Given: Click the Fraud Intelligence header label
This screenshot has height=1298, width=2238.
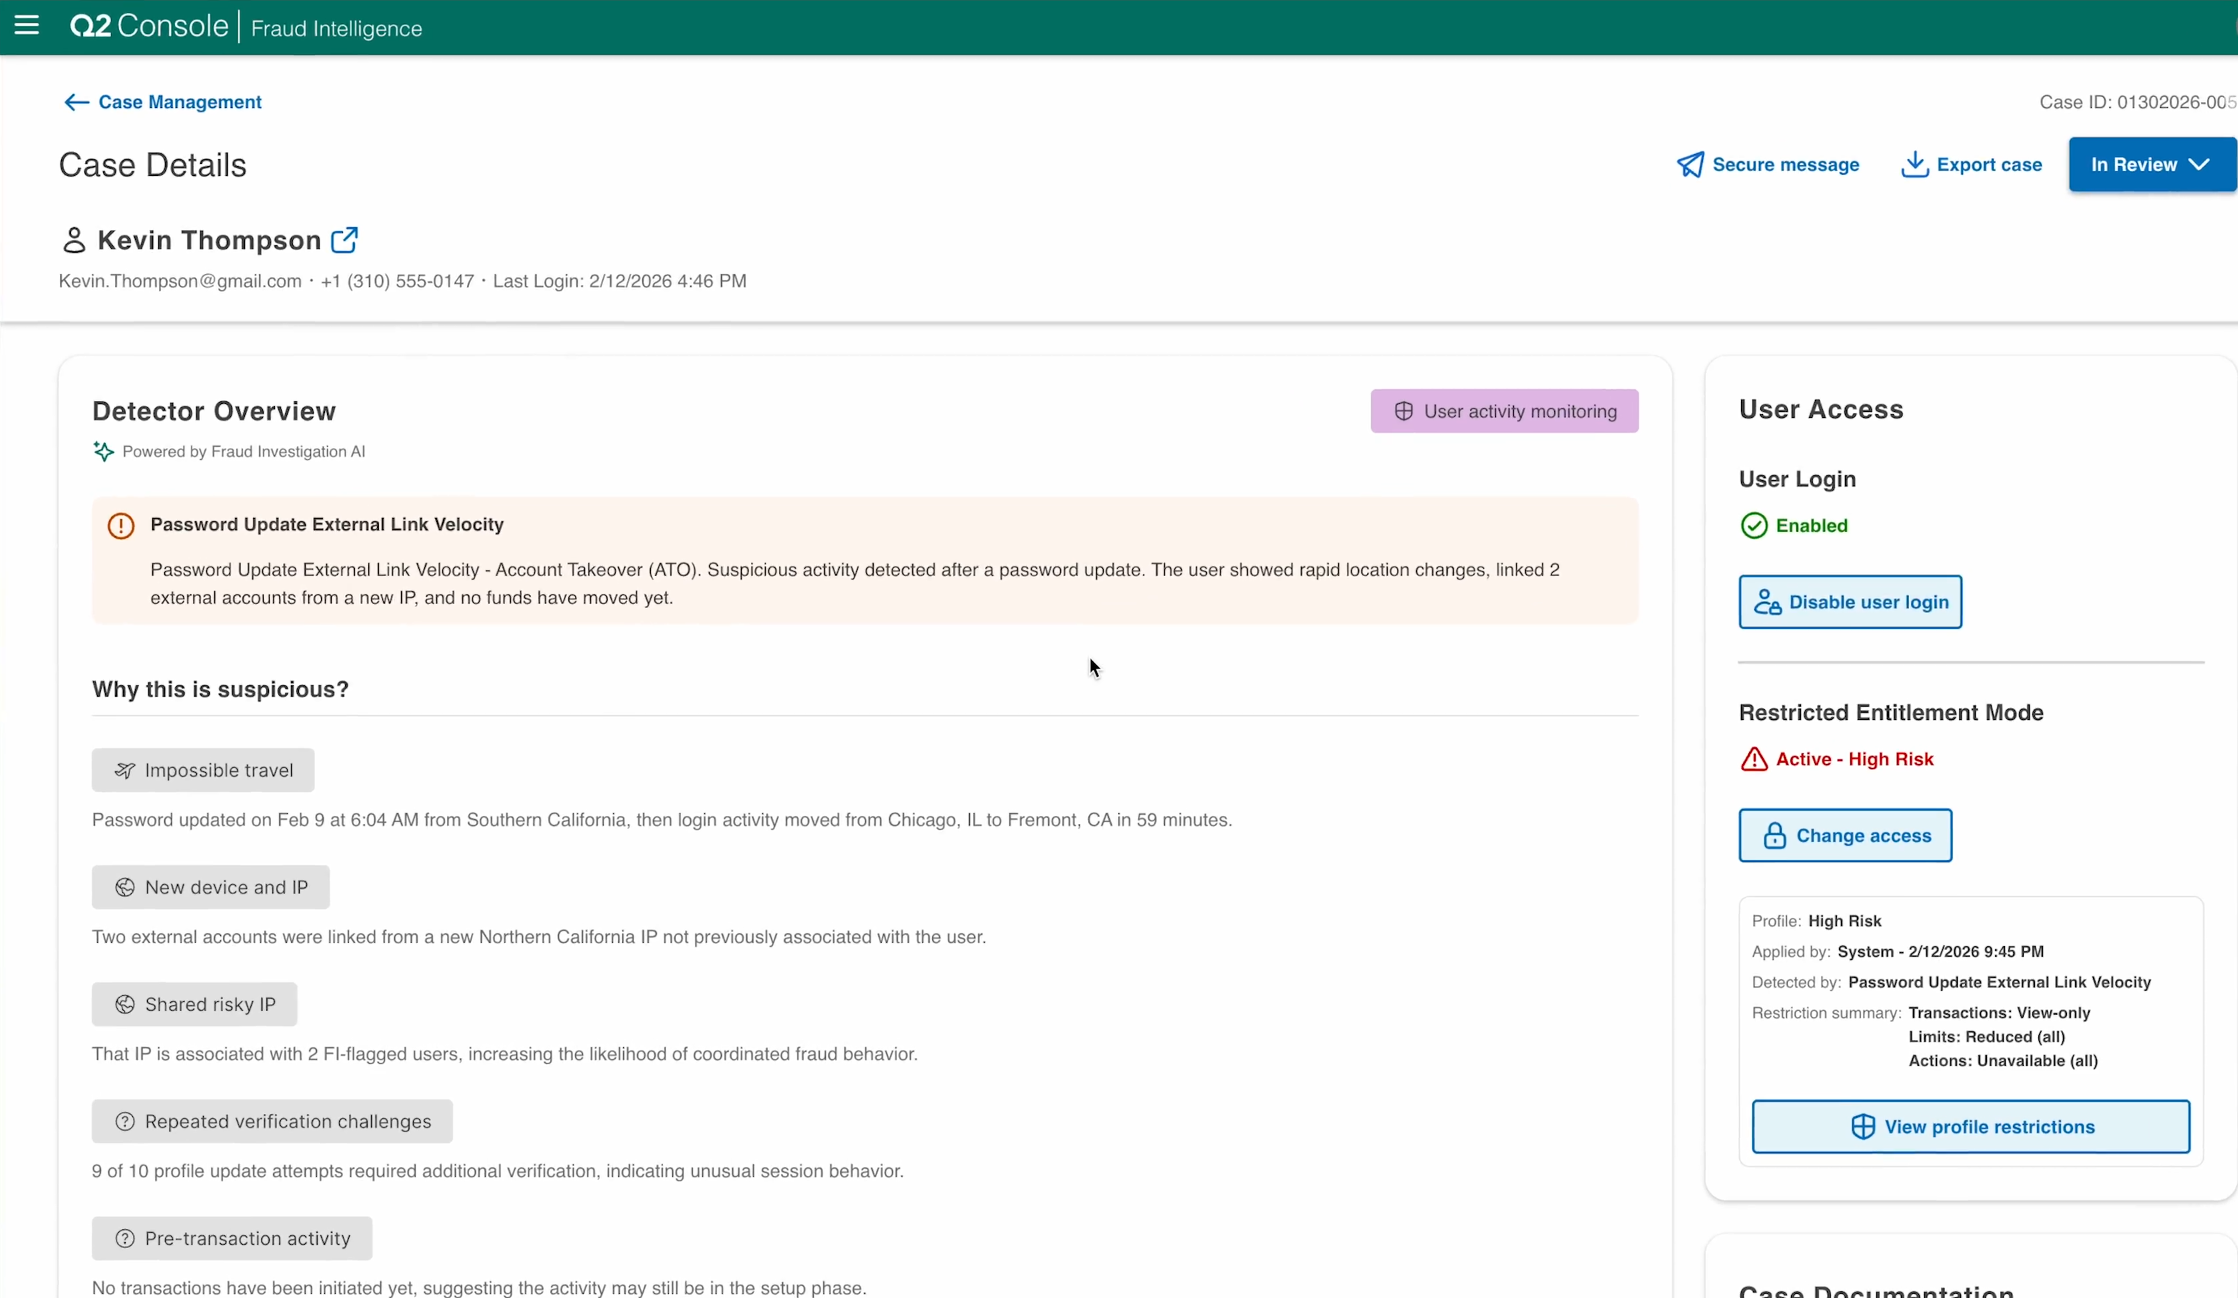Looking at the screenshot, I should (x=336, y=28).
